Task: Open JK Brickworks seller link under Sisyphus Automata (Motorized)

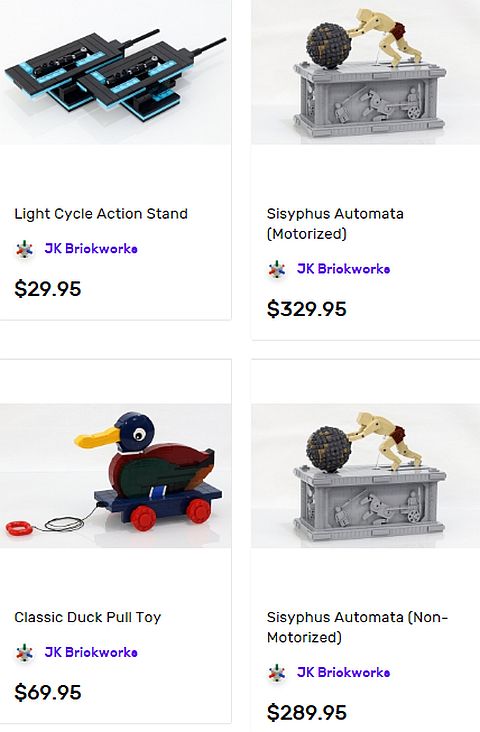Action: pyautogui.click(x=343, y=268)
